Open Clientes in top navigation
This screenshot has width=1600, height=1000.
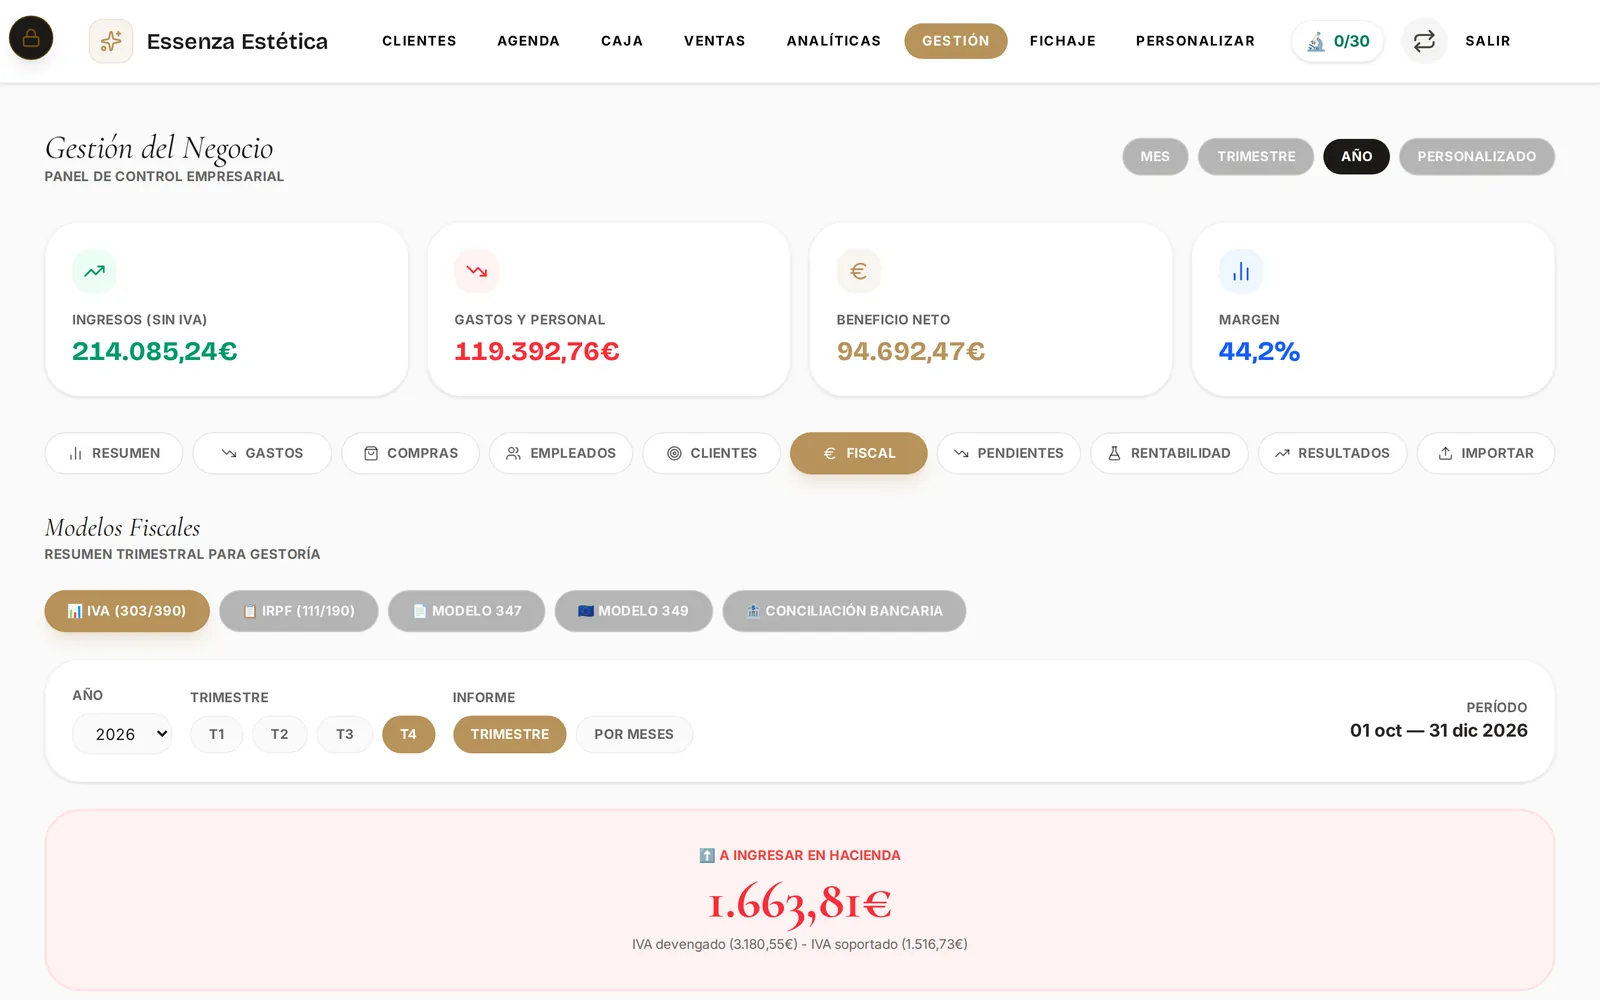tap(419, 41)
